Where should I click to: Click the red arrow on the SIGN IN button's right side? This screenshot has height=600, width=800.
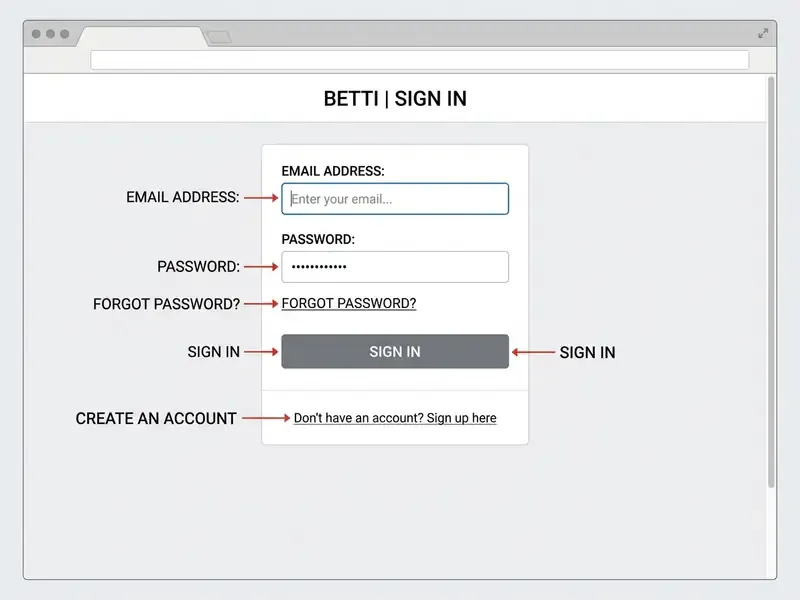[x=533, y=352]
